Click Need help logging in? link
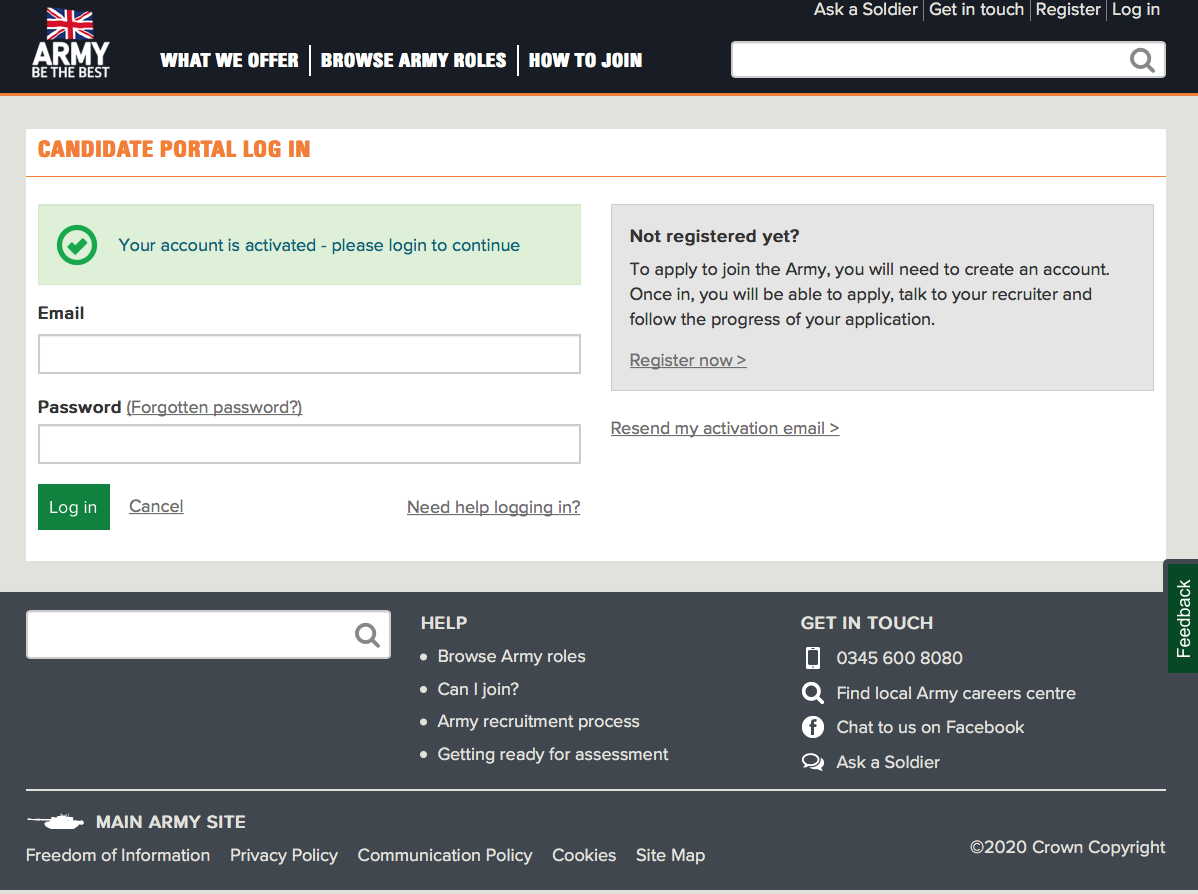 point(493,507)
